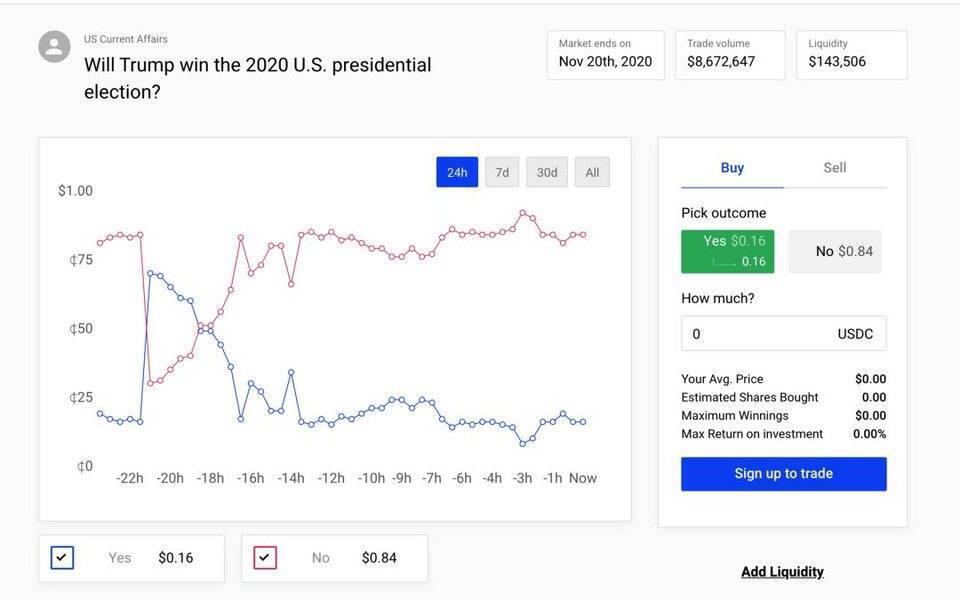Open the Sell tab

(x=835, y=168)
